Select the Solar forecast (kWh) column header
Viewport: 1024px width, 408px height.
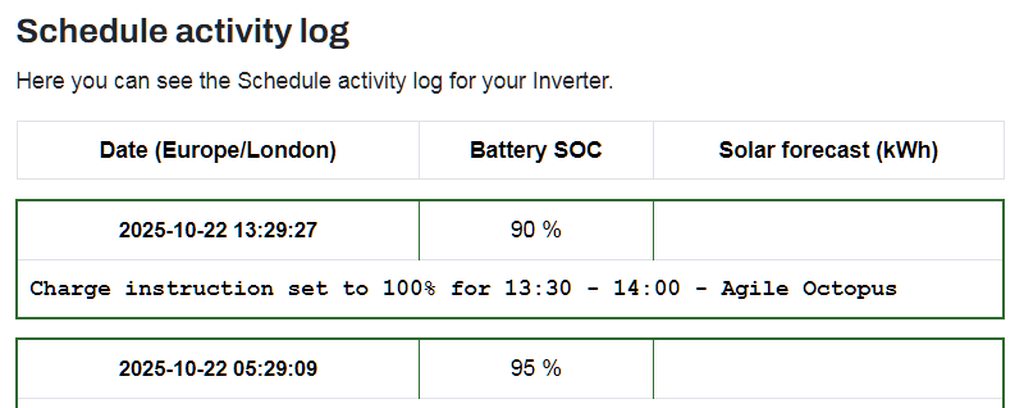[828, 151]
